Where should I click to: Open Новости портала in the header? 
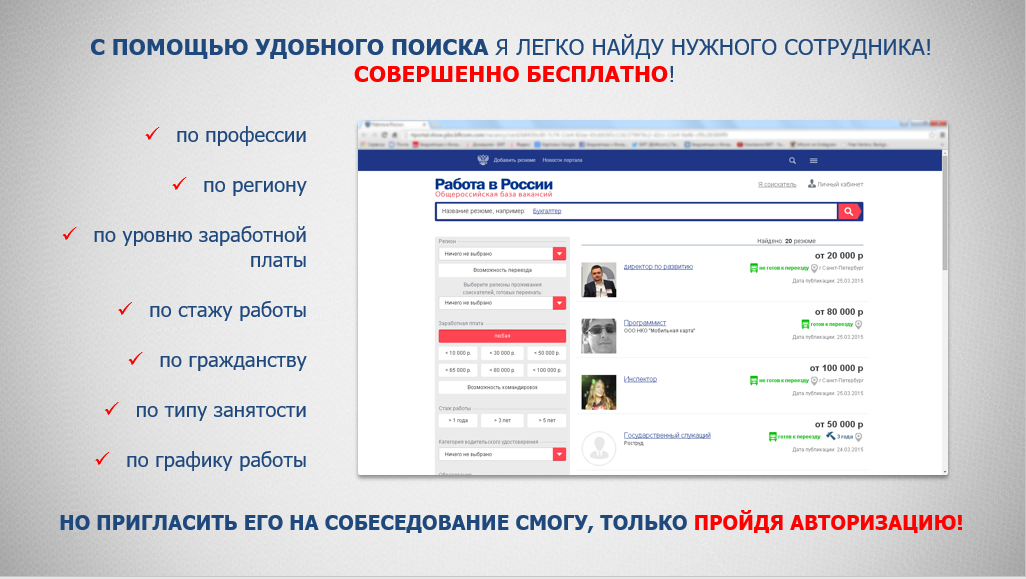(x=562, y=160)
